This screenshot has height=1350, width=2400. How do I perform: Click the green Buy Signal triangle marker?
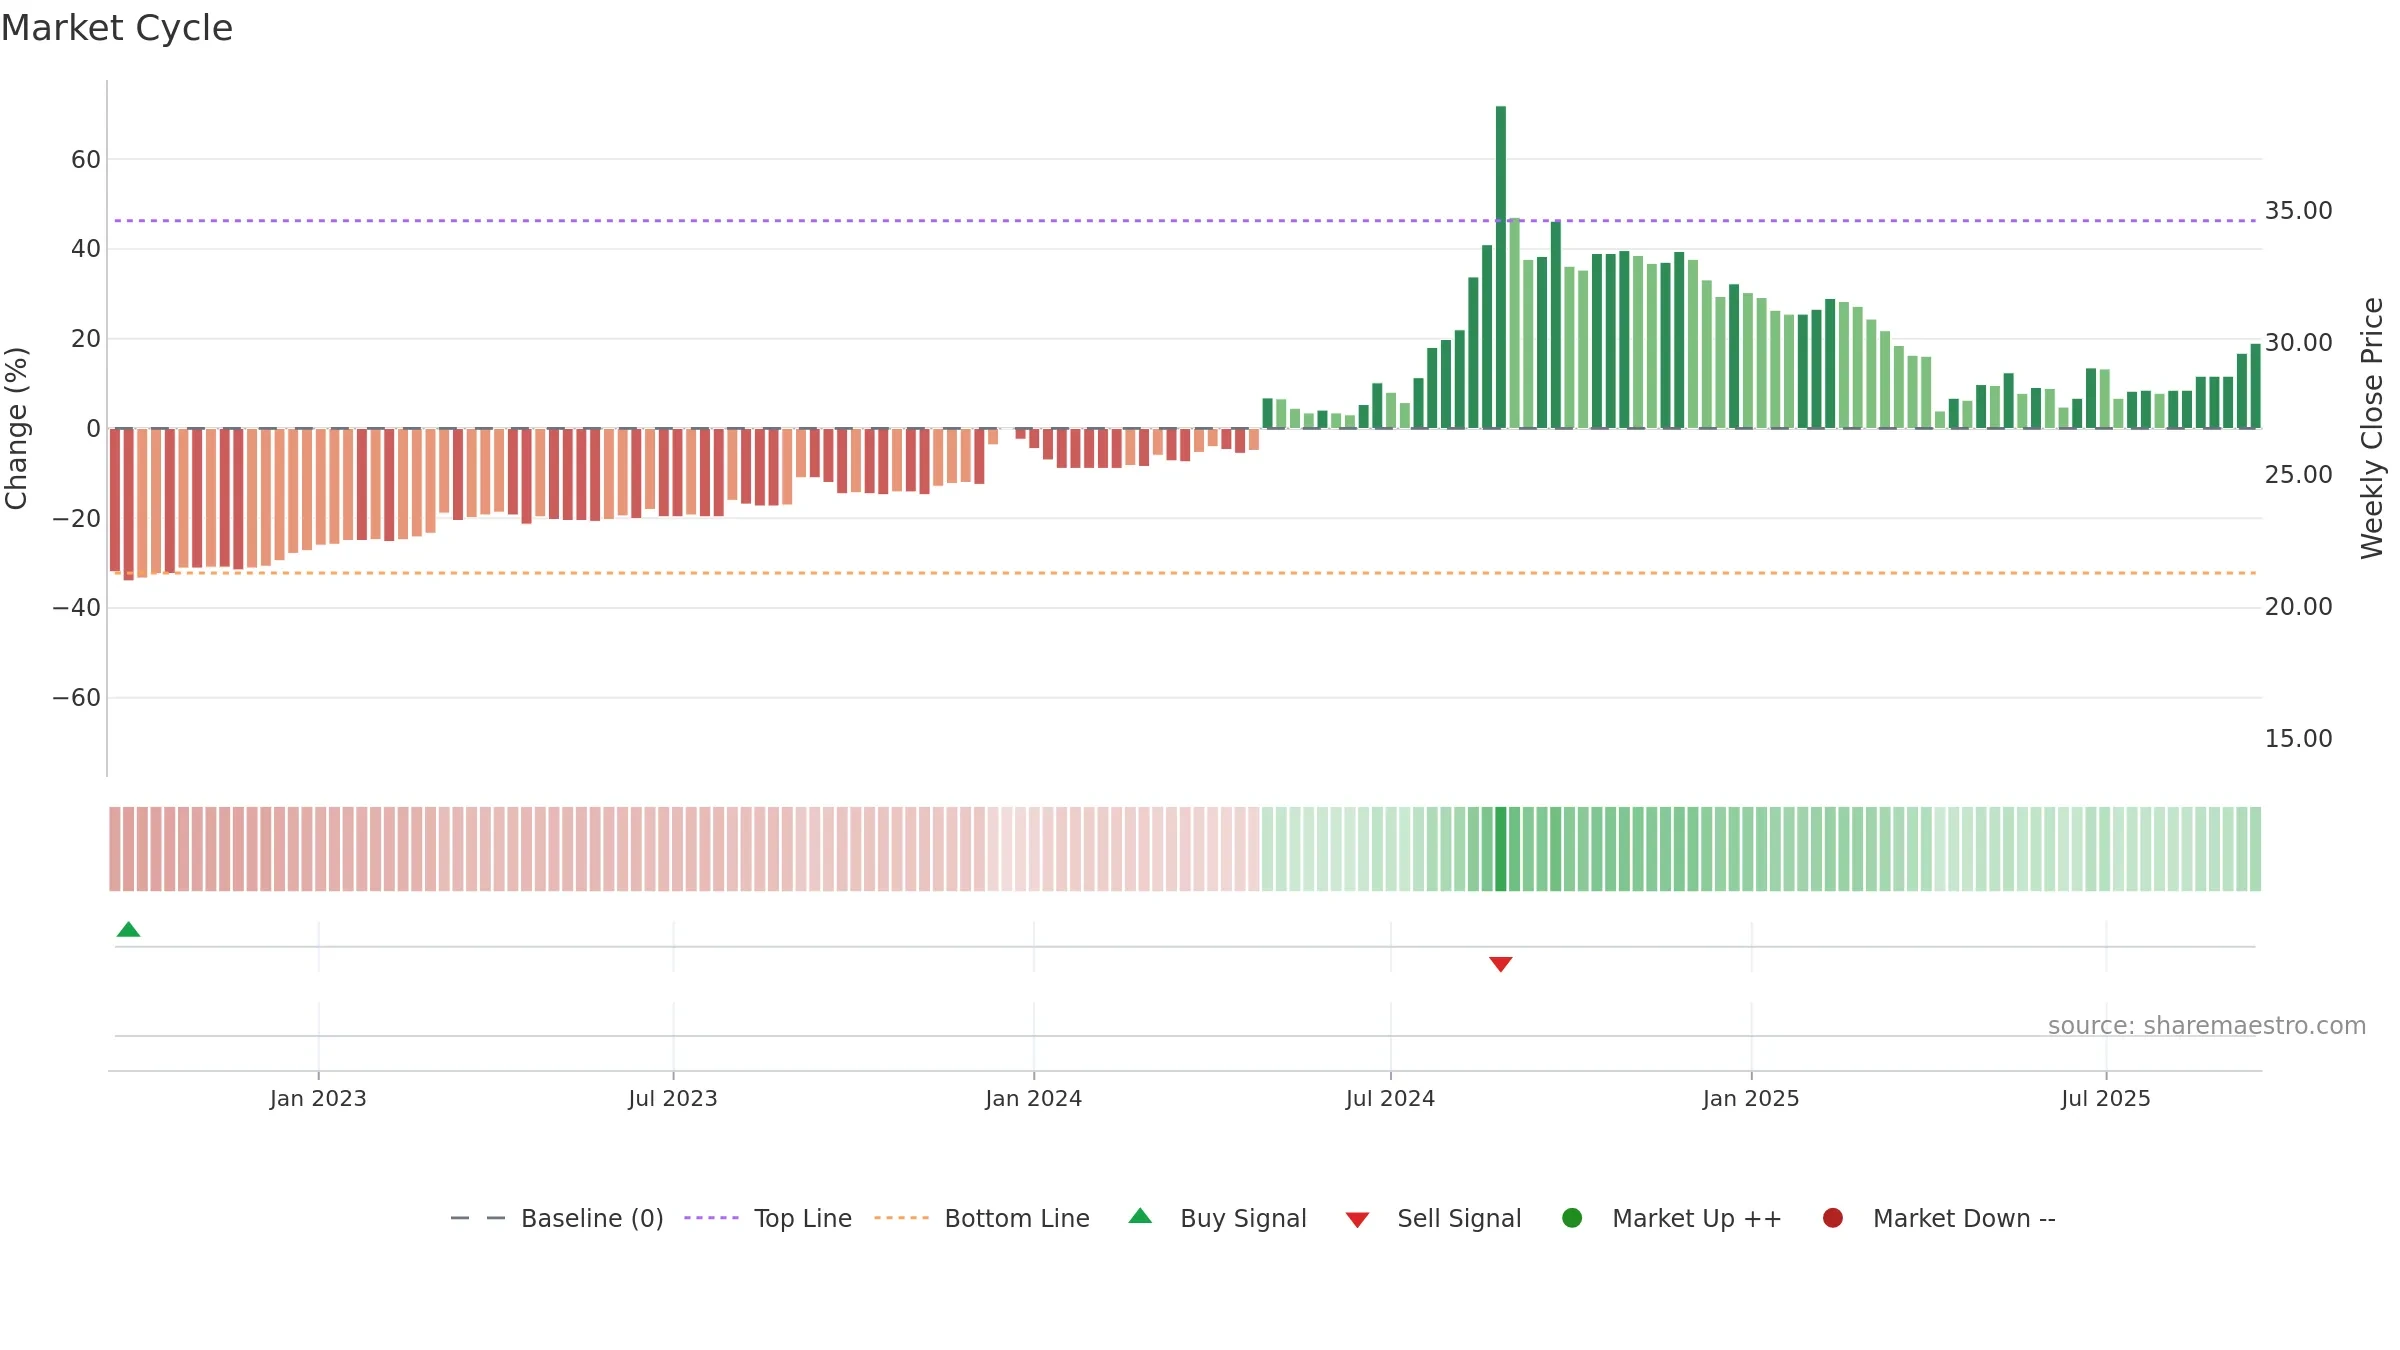coord(128,929)
